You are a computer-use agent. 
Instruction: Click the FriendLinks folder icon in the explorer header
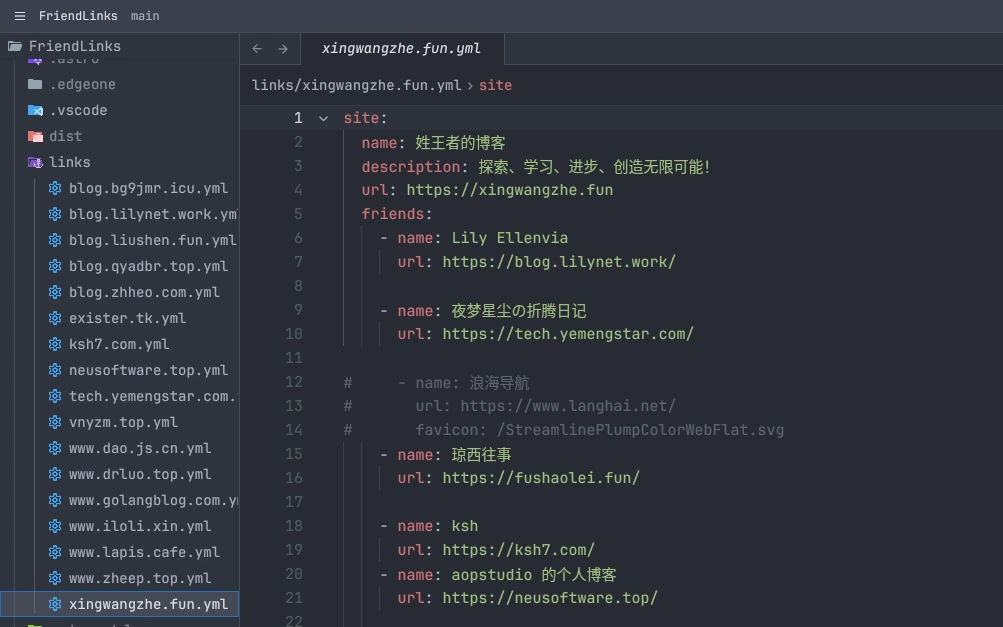coord(14,45)
